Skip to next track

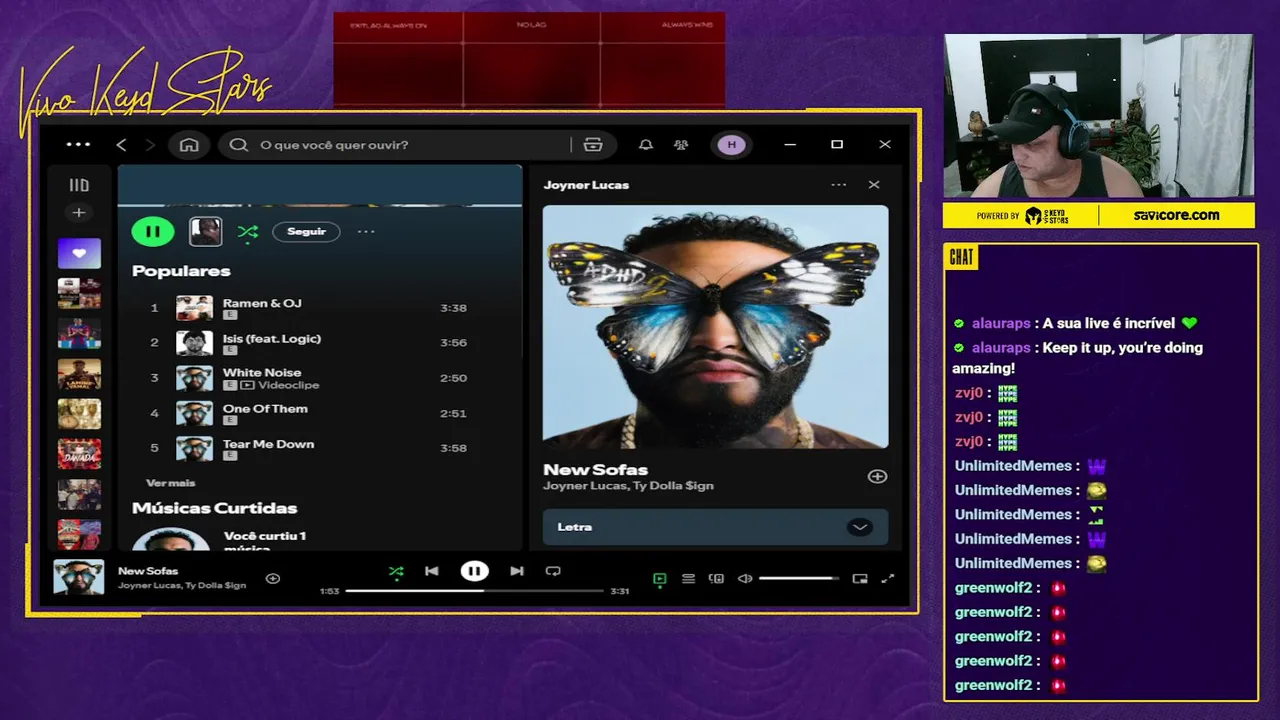(517, 571)
